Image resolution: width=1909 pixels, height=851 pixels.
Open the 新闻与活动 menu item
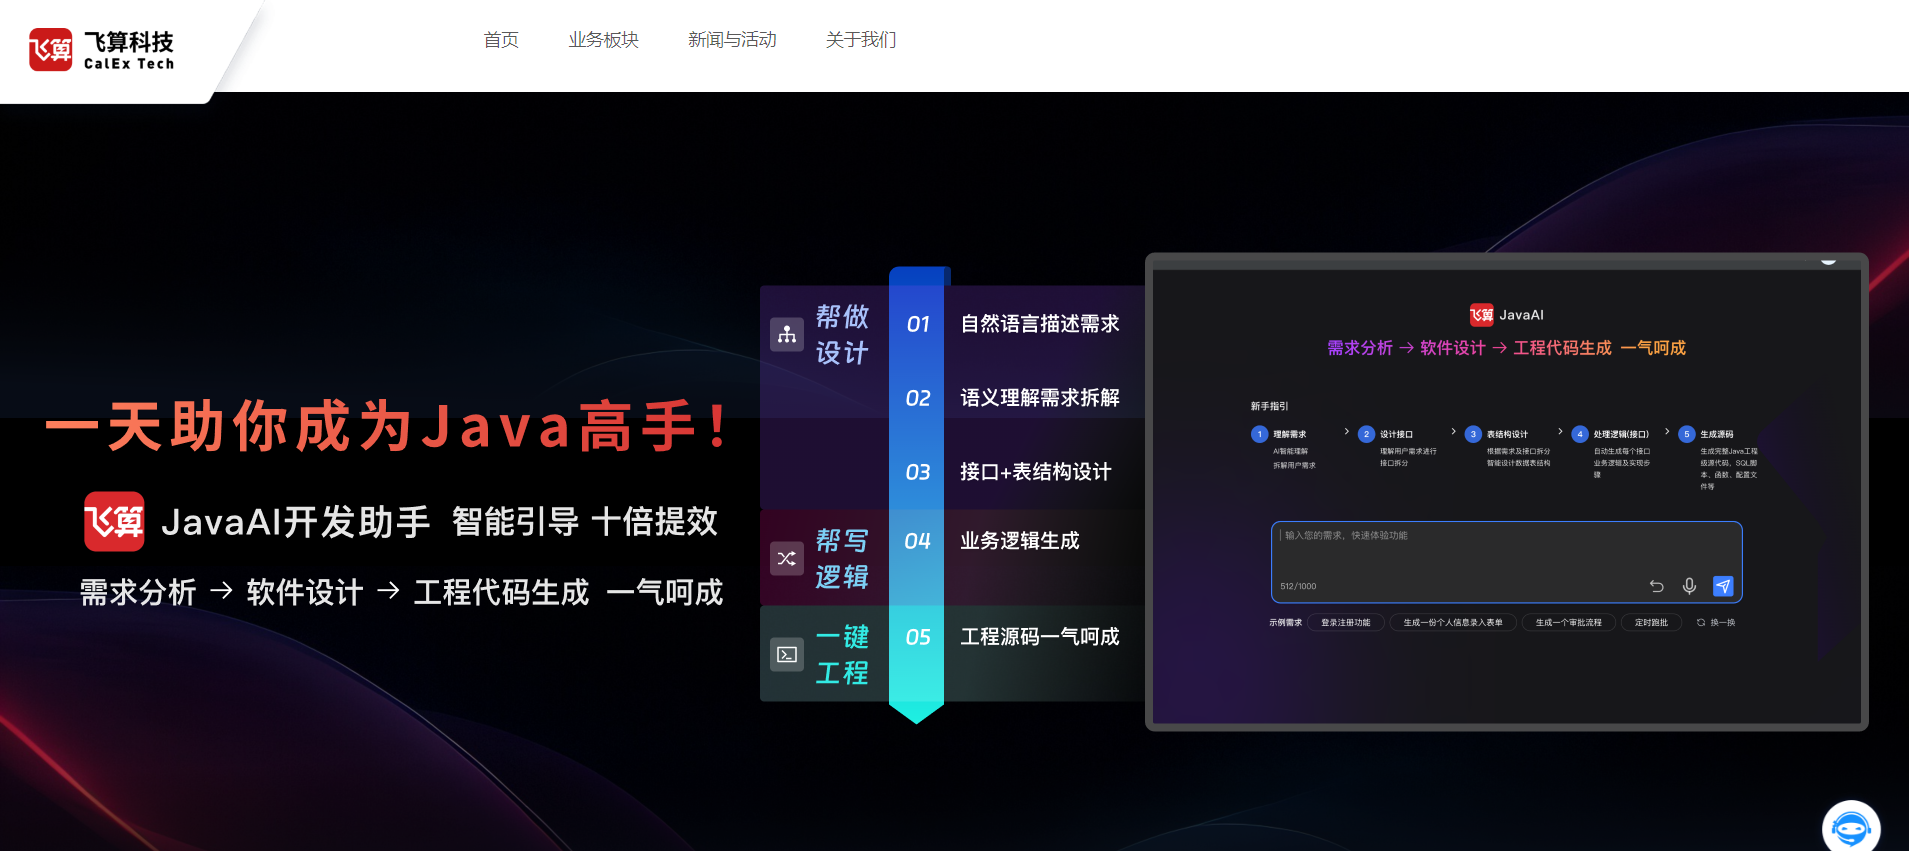click(732, 40)
